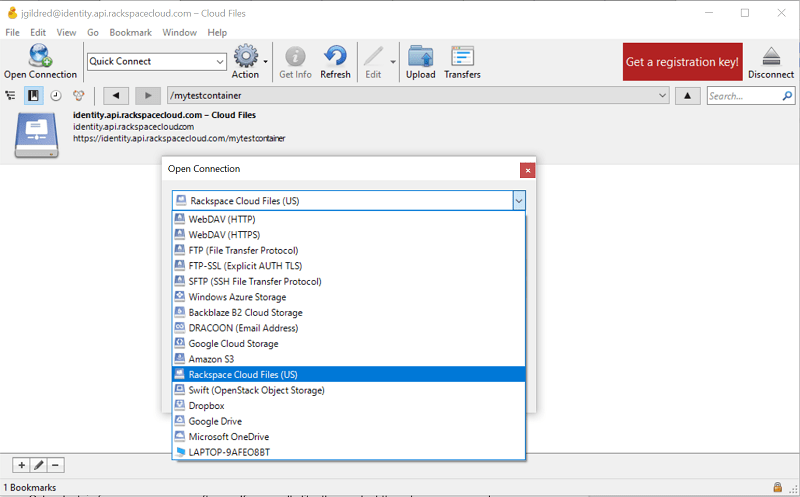Add a new bookmark

pyautogui.click(x=21, y=465)
